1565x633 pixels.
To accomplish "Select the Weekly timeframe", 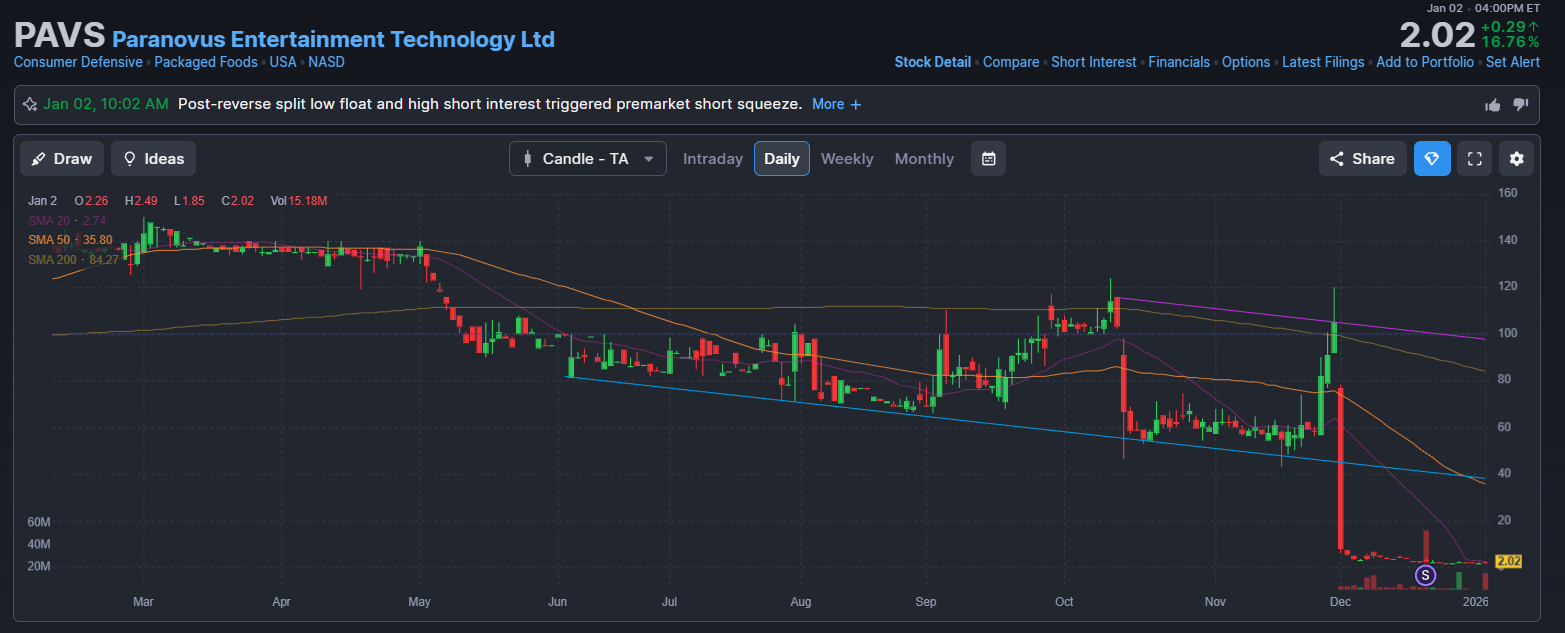I will [846, 159].
